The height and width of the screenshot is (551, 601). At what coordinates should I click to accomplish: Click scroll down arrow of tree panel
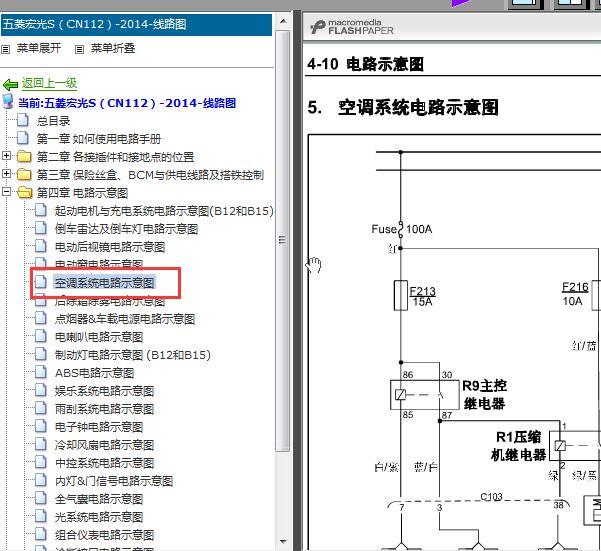283,542
